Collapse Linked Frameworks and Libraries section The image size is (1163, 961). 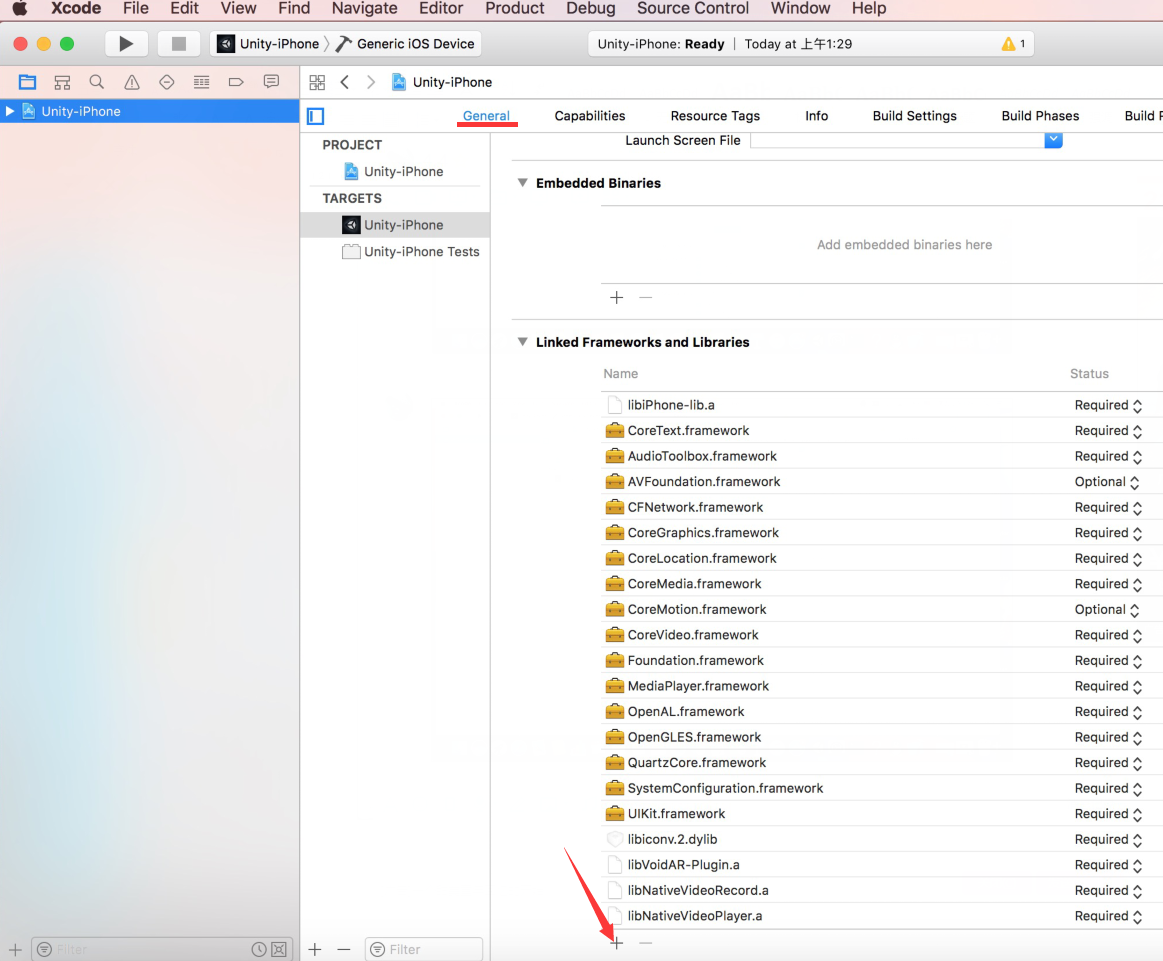click(x=522, y=342)
